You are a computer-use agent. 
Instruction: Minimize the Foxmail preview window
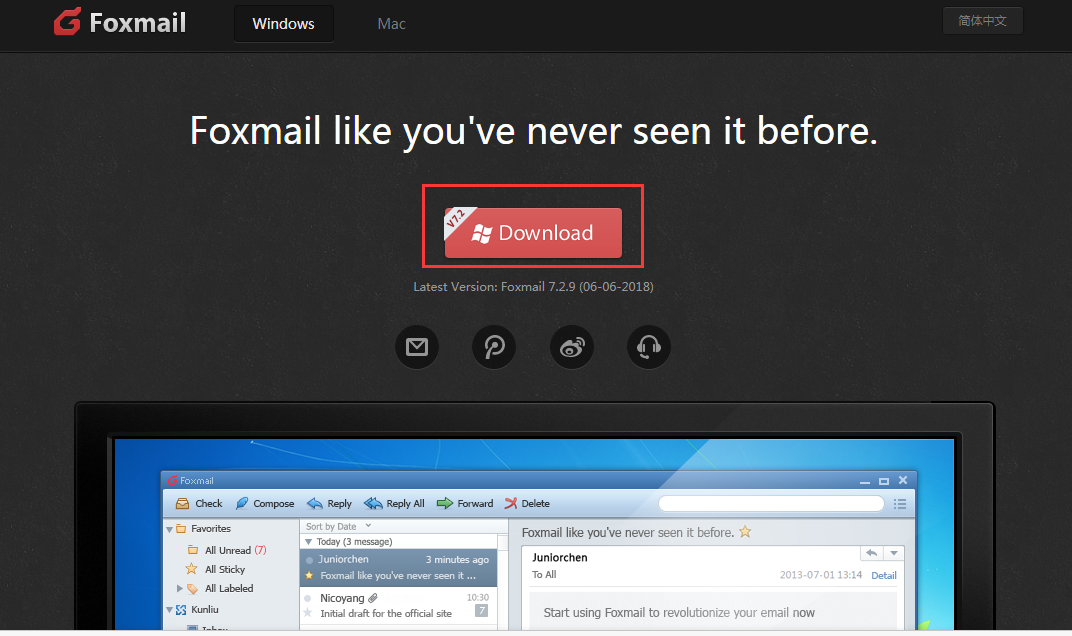coord(865,481)
